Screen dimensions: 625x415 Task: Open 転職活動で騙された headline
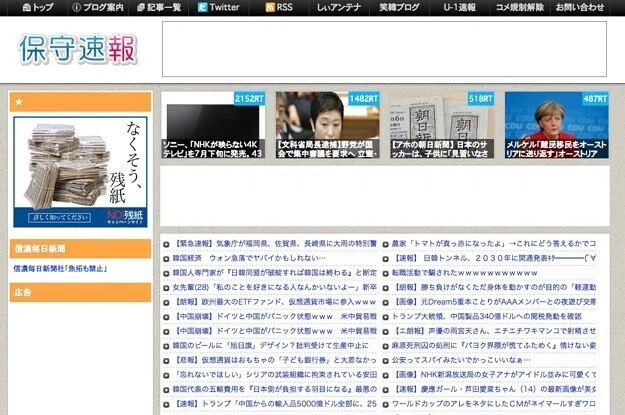coord(465,273)
